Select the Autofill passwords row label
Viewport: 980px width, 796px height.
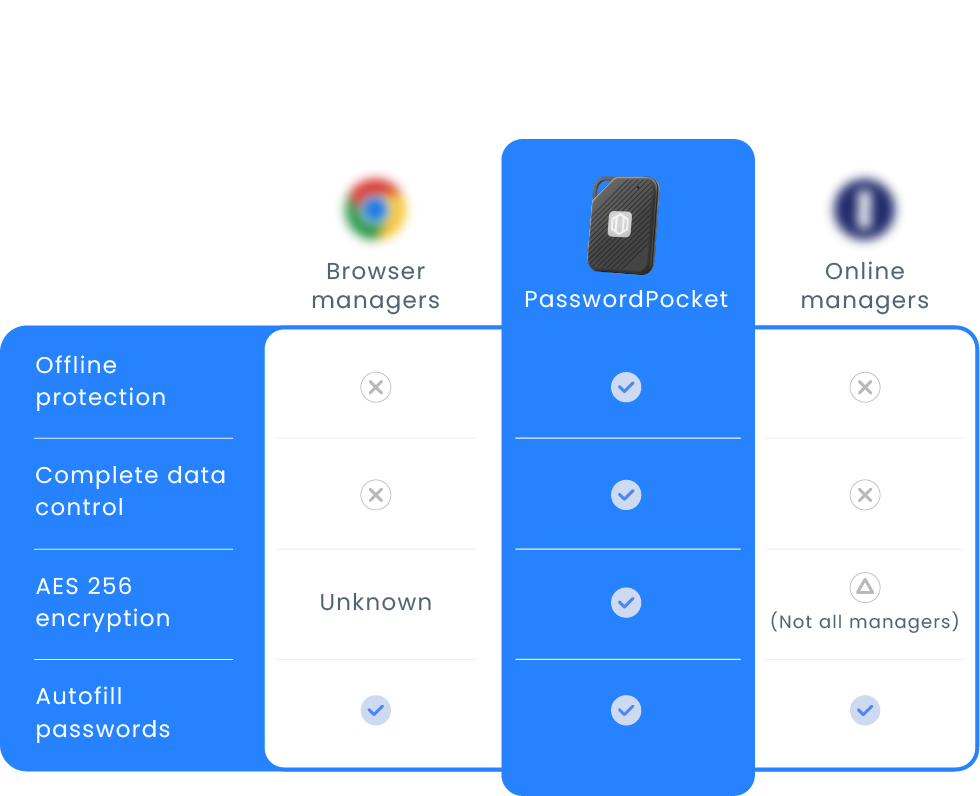tap(102, 713)
